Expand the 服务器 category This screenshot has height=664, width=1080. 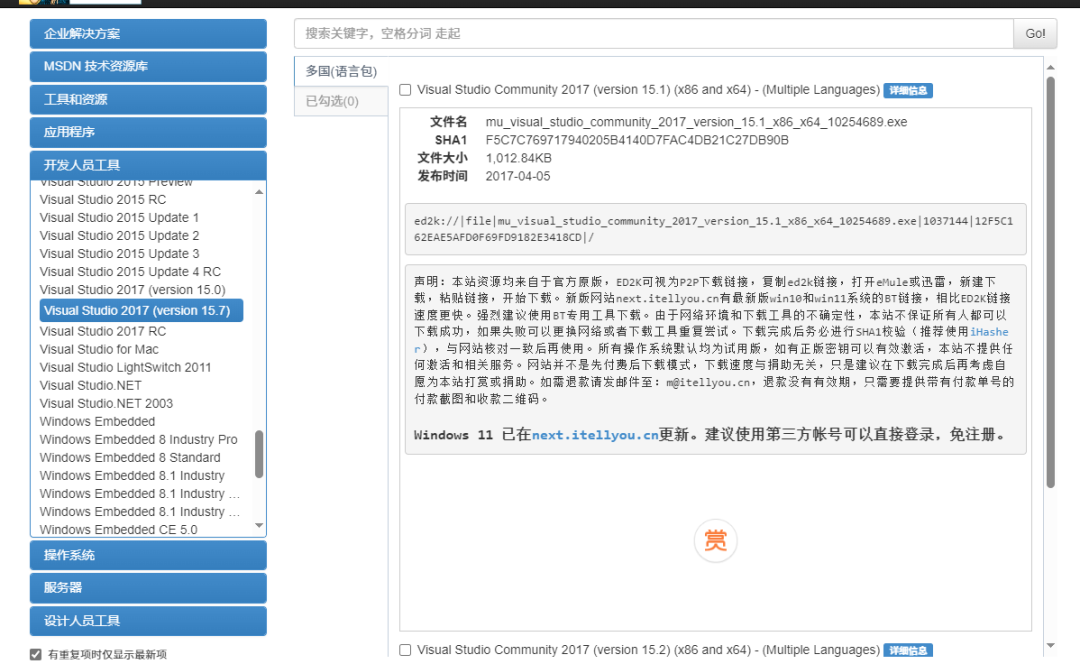(147, 588)
